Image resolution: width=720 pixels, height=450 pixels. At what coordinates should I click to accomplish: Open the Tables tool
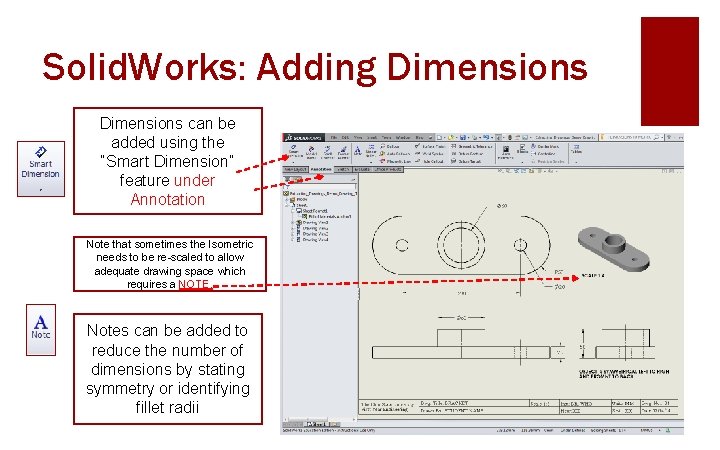point(576,149)
